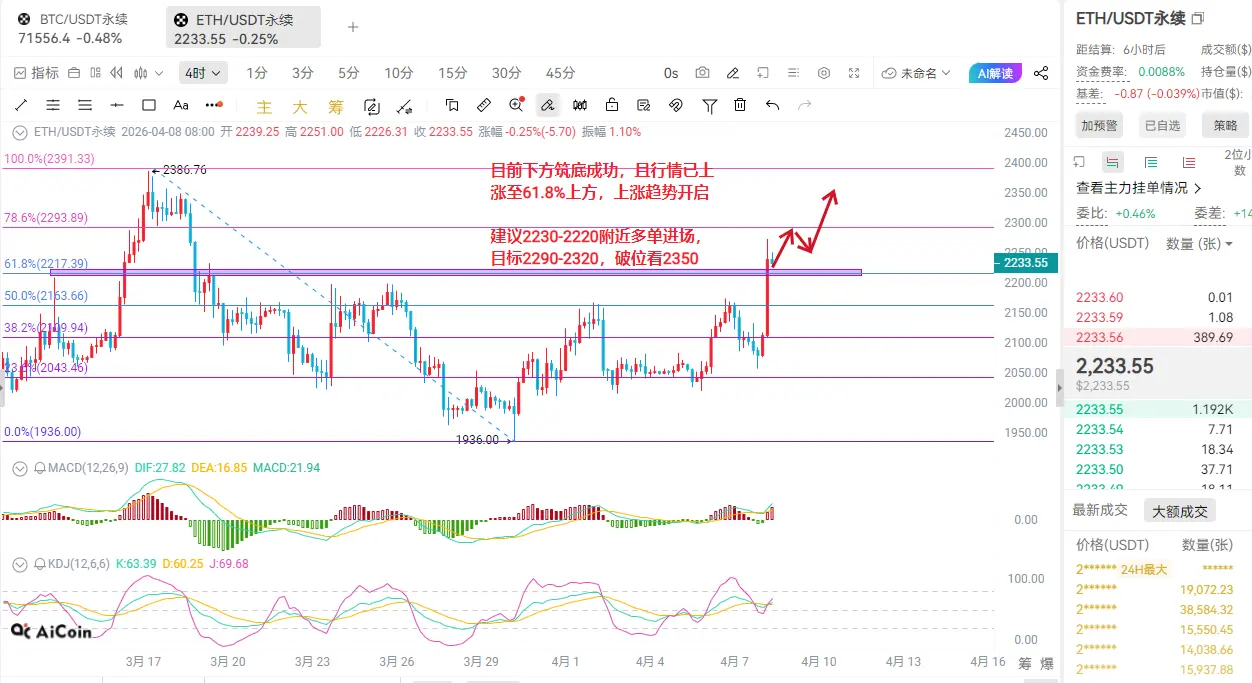Add a new chart tab with plus

(x=352, y=27)
